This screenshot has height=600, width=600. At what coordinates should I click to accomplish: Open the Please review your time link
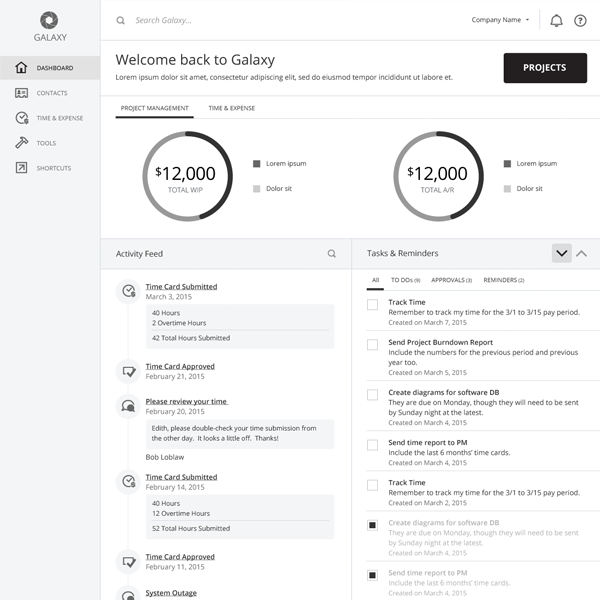[187, 401]
